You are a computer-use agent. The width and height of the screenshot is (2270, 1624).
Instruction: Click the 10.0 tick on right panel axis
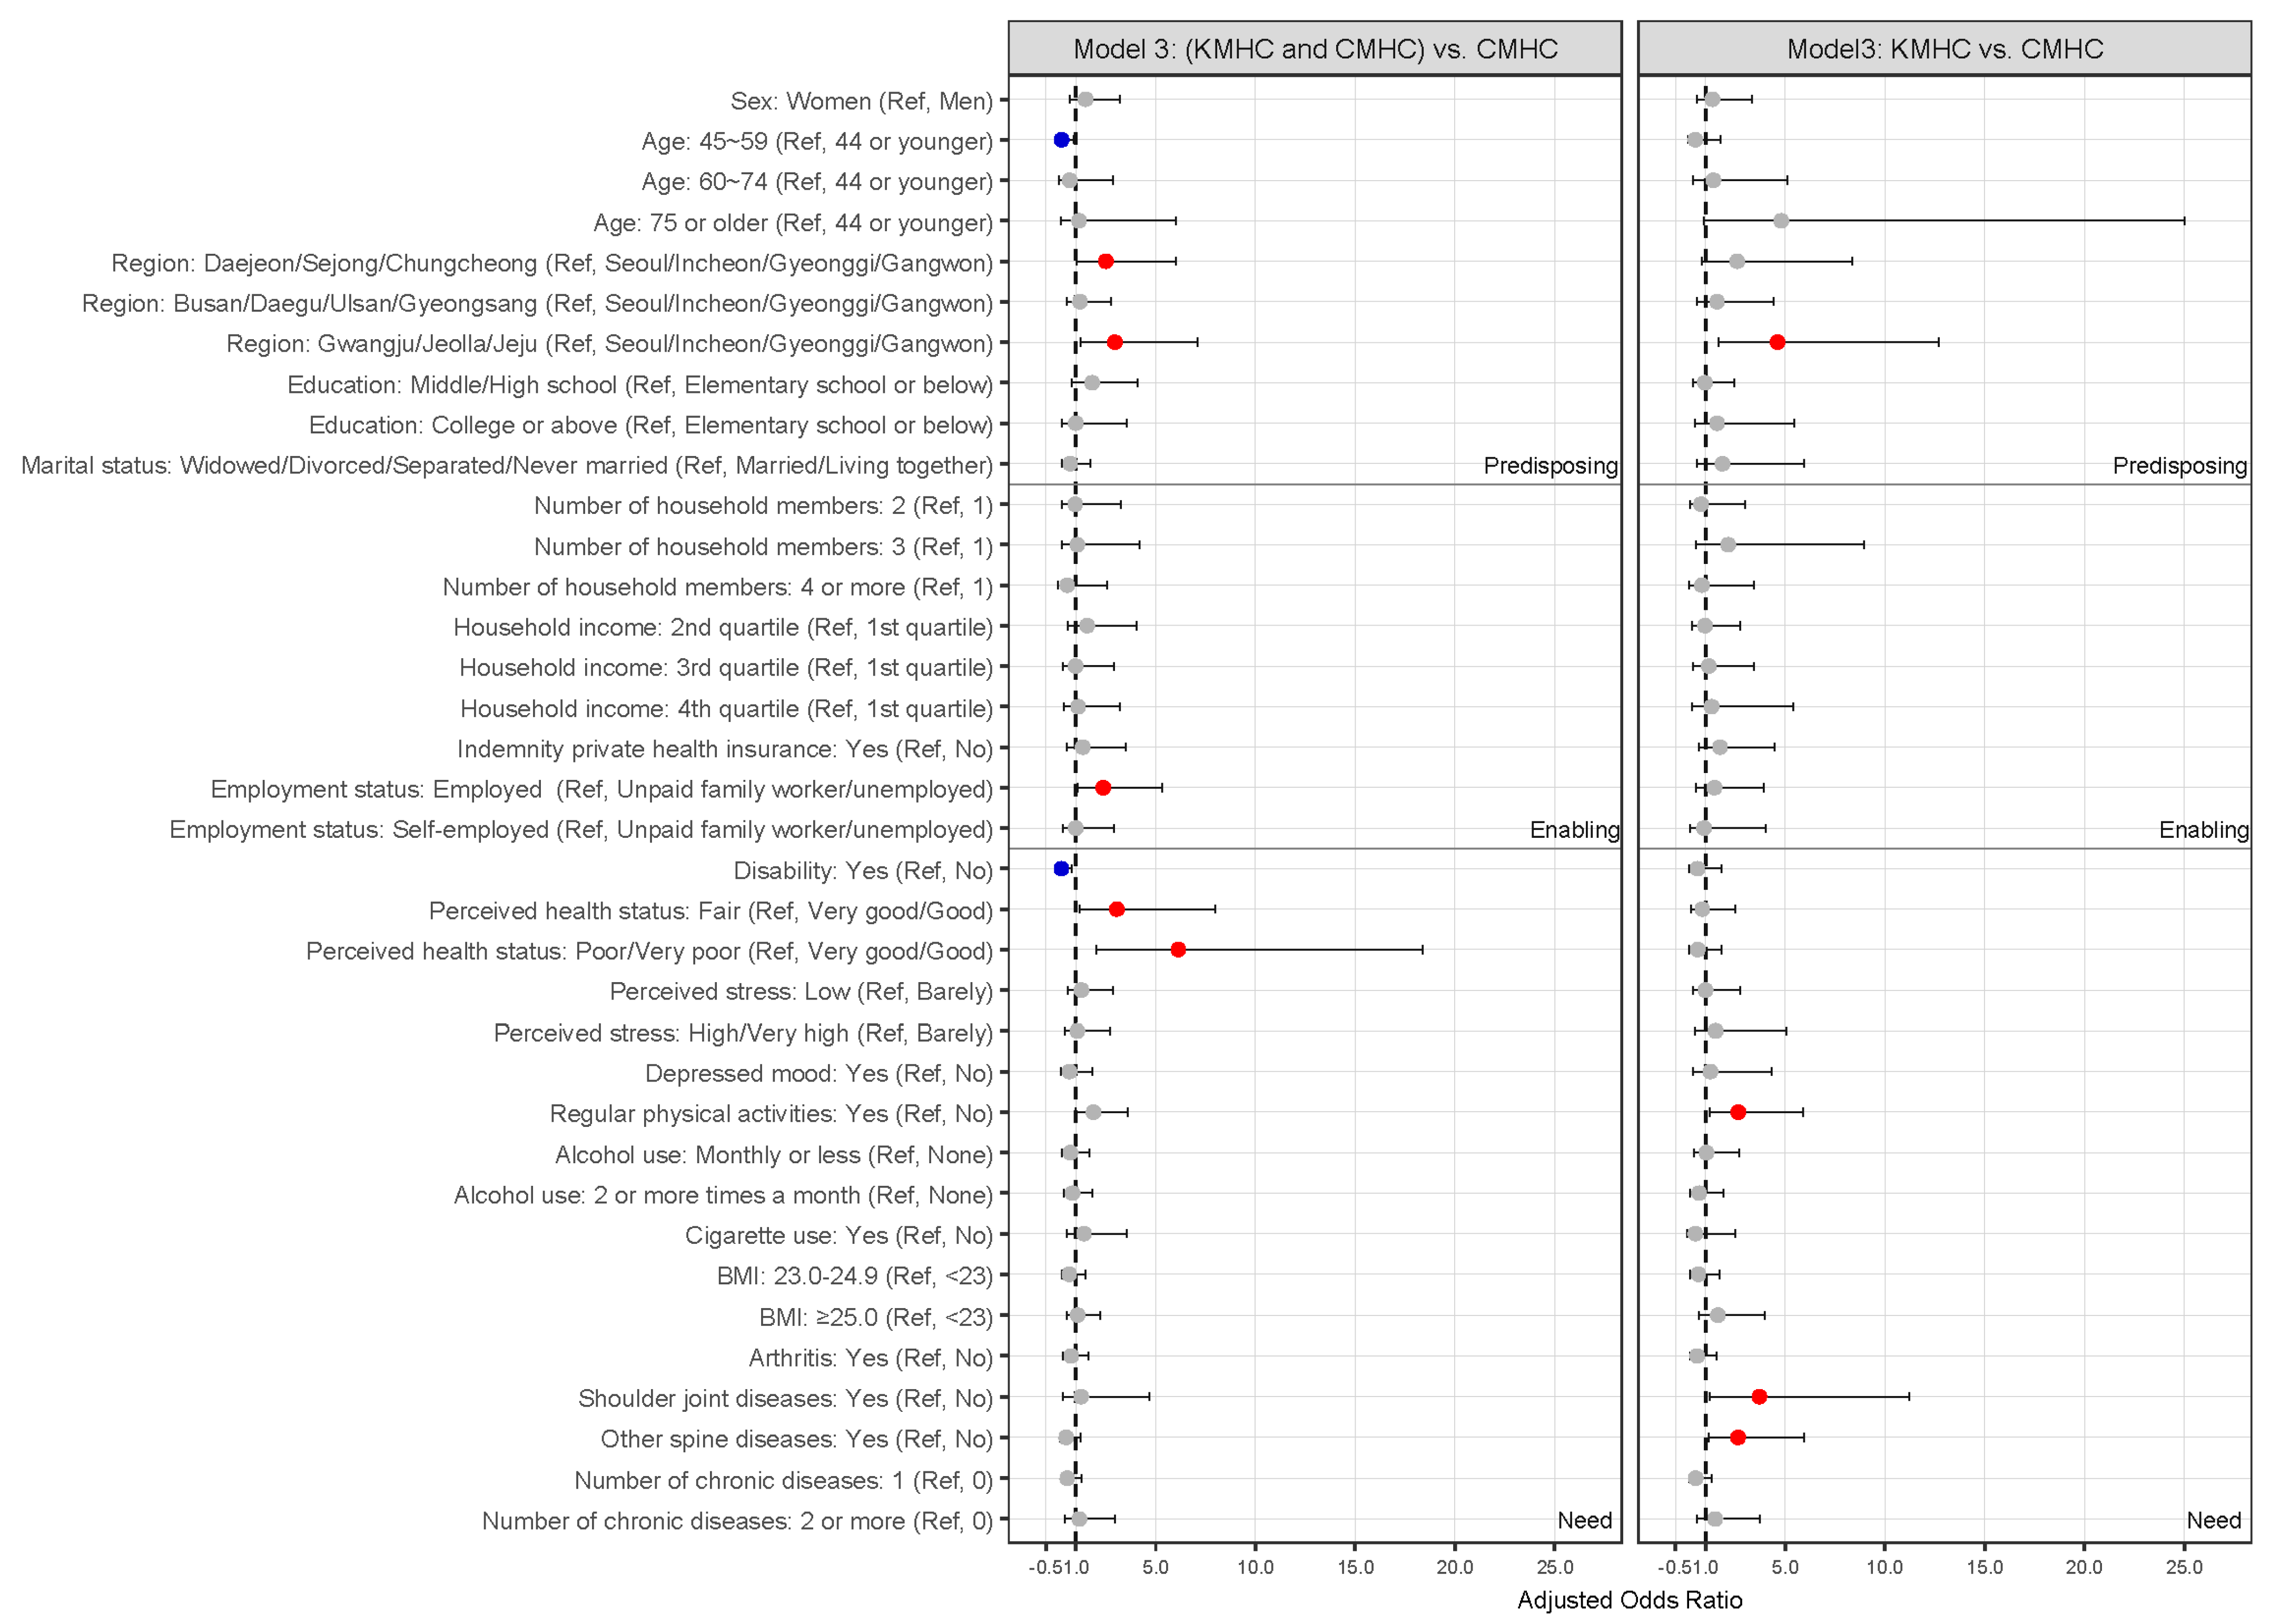pyautogui.click(x=1884, y=1567)
